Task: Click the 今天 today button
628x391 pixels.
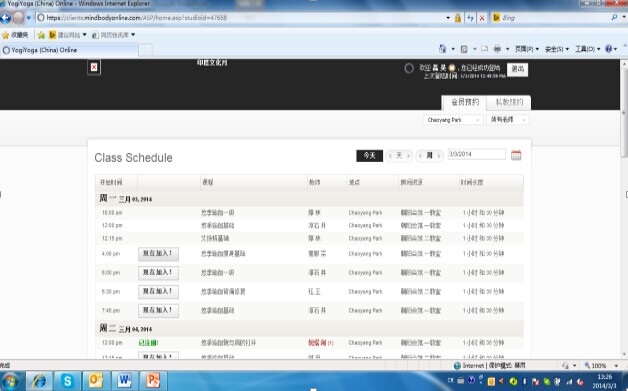Action: (369, 155)
